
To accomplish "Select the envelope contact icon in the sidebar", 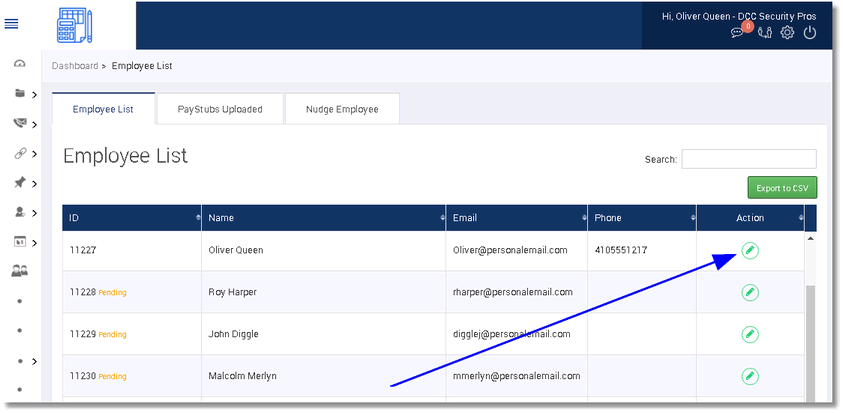I will (x=20, y=124).
